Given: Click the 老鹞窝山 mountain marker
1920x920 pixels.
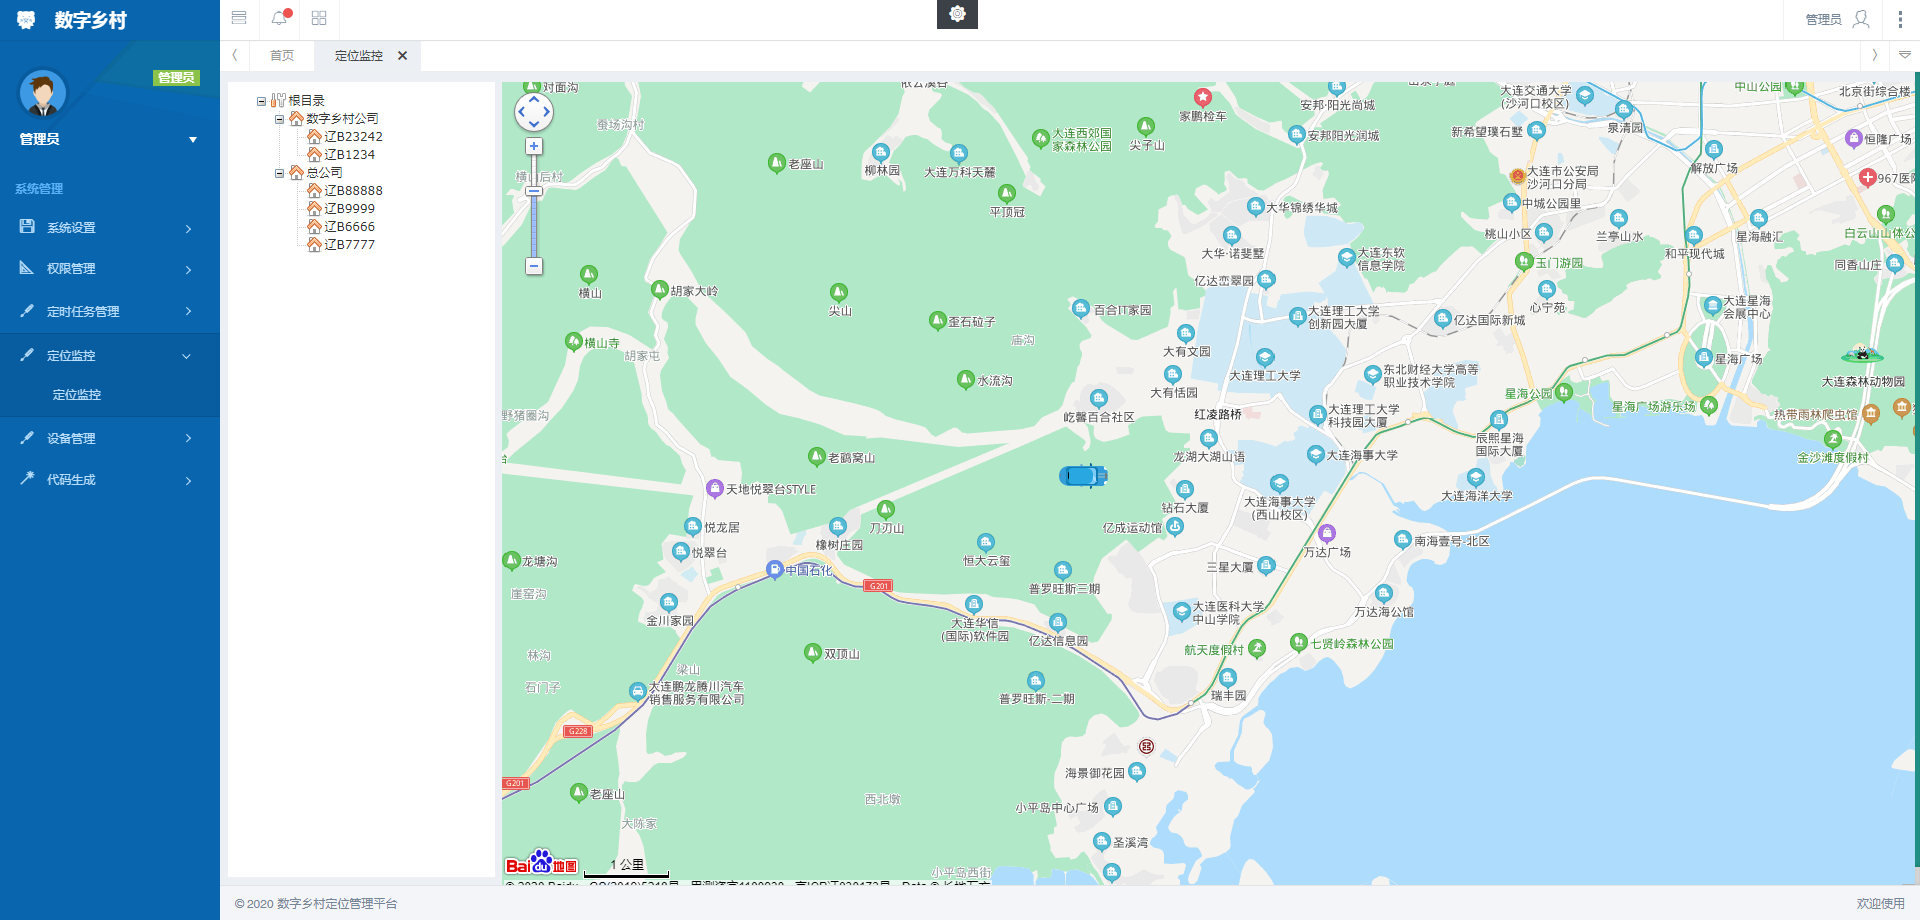Looking at the screenshot, I should pyautogui.click(x=817, y=456).
